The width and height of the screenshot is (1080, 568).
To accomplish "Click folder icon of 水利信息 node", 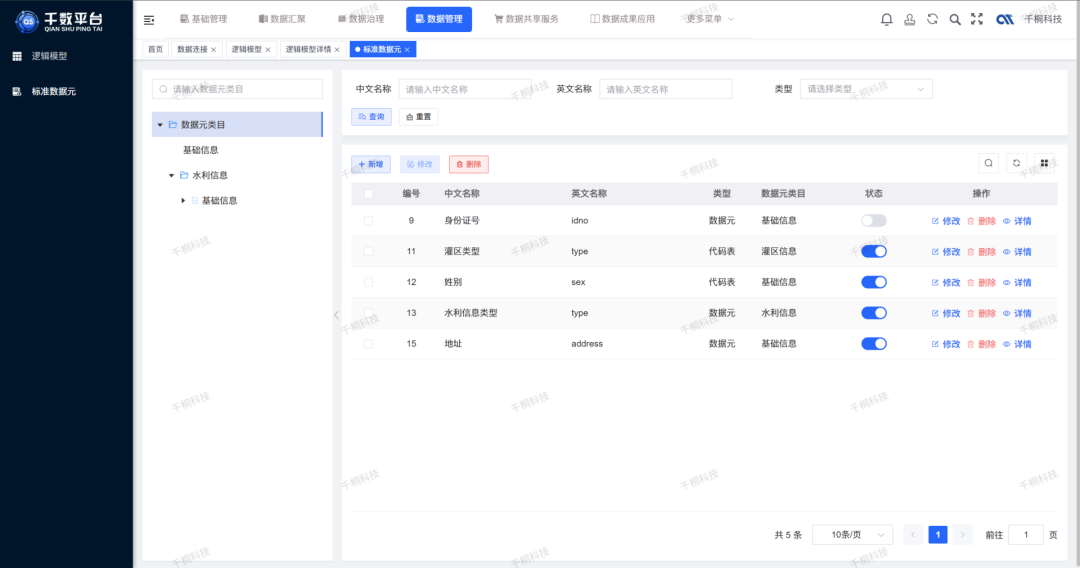I will [184, 176].
